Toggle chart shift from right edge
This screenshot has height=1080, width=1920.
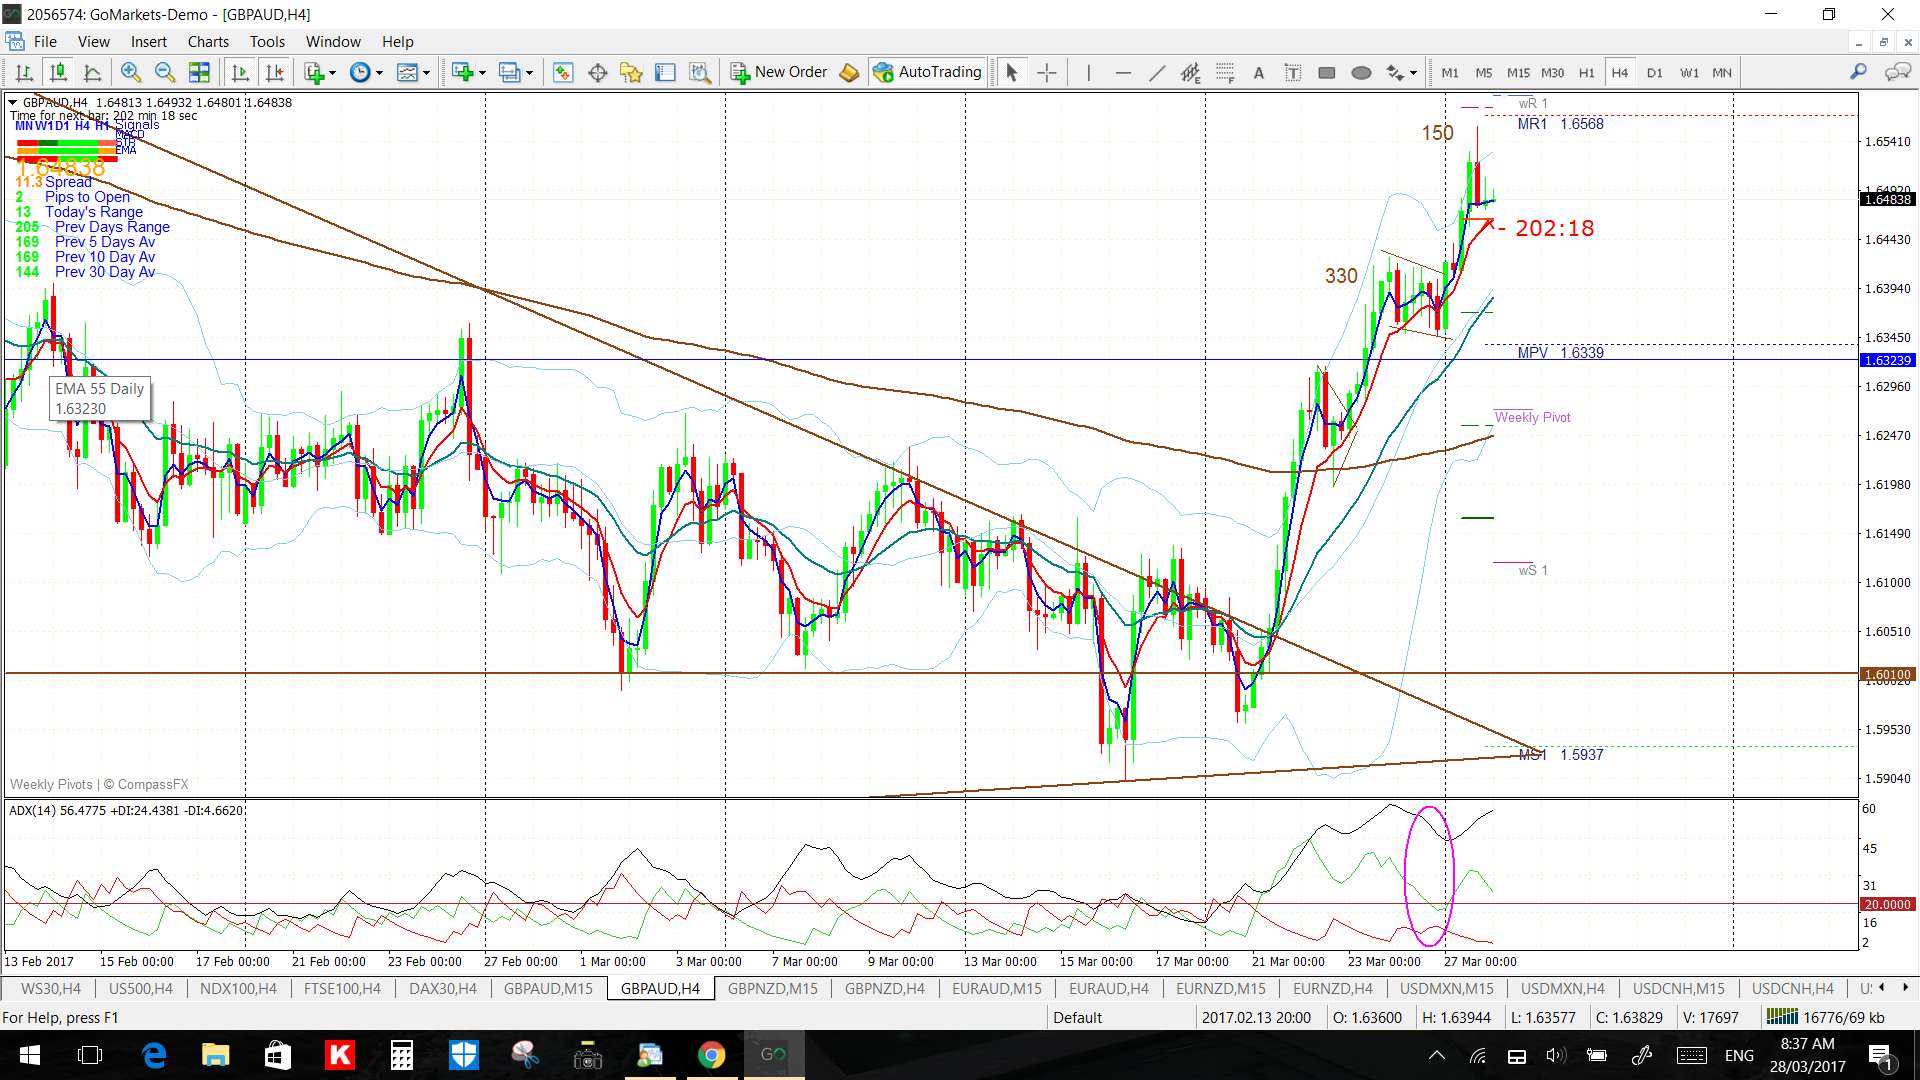pyautogui.click(x=274, y=72)
